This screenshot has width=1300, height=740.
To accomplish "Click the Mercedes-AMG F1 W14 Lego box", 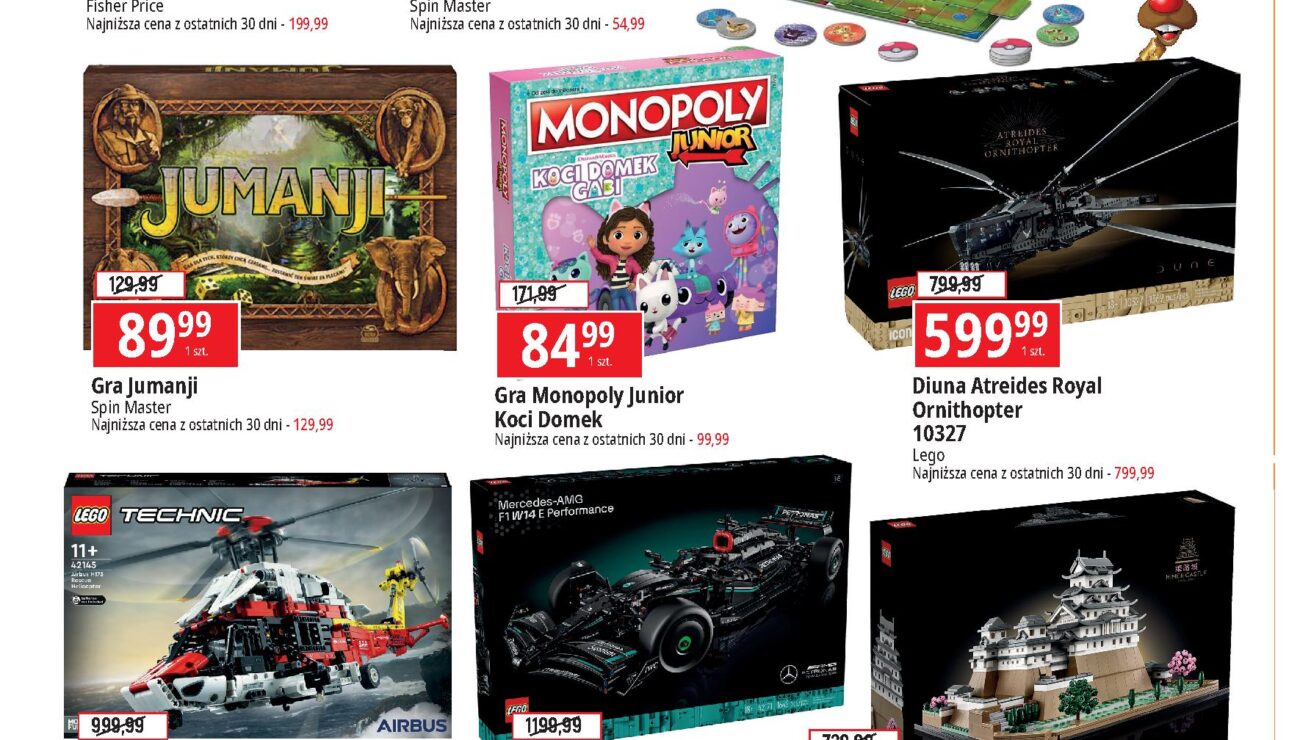I will (660, 598).
